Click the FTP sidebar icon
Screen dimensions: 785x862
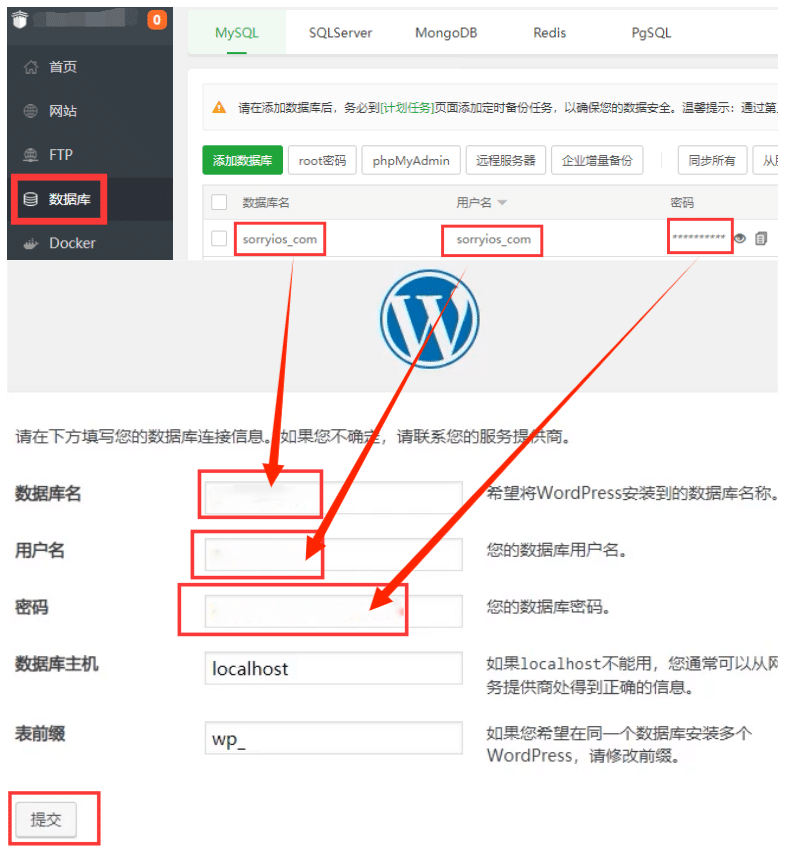[31, 155]
